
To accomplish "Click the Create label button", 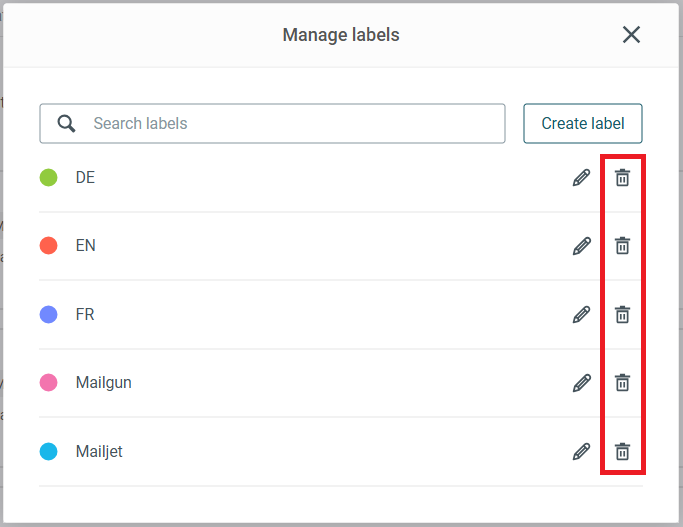I will [x=582, y=124].
